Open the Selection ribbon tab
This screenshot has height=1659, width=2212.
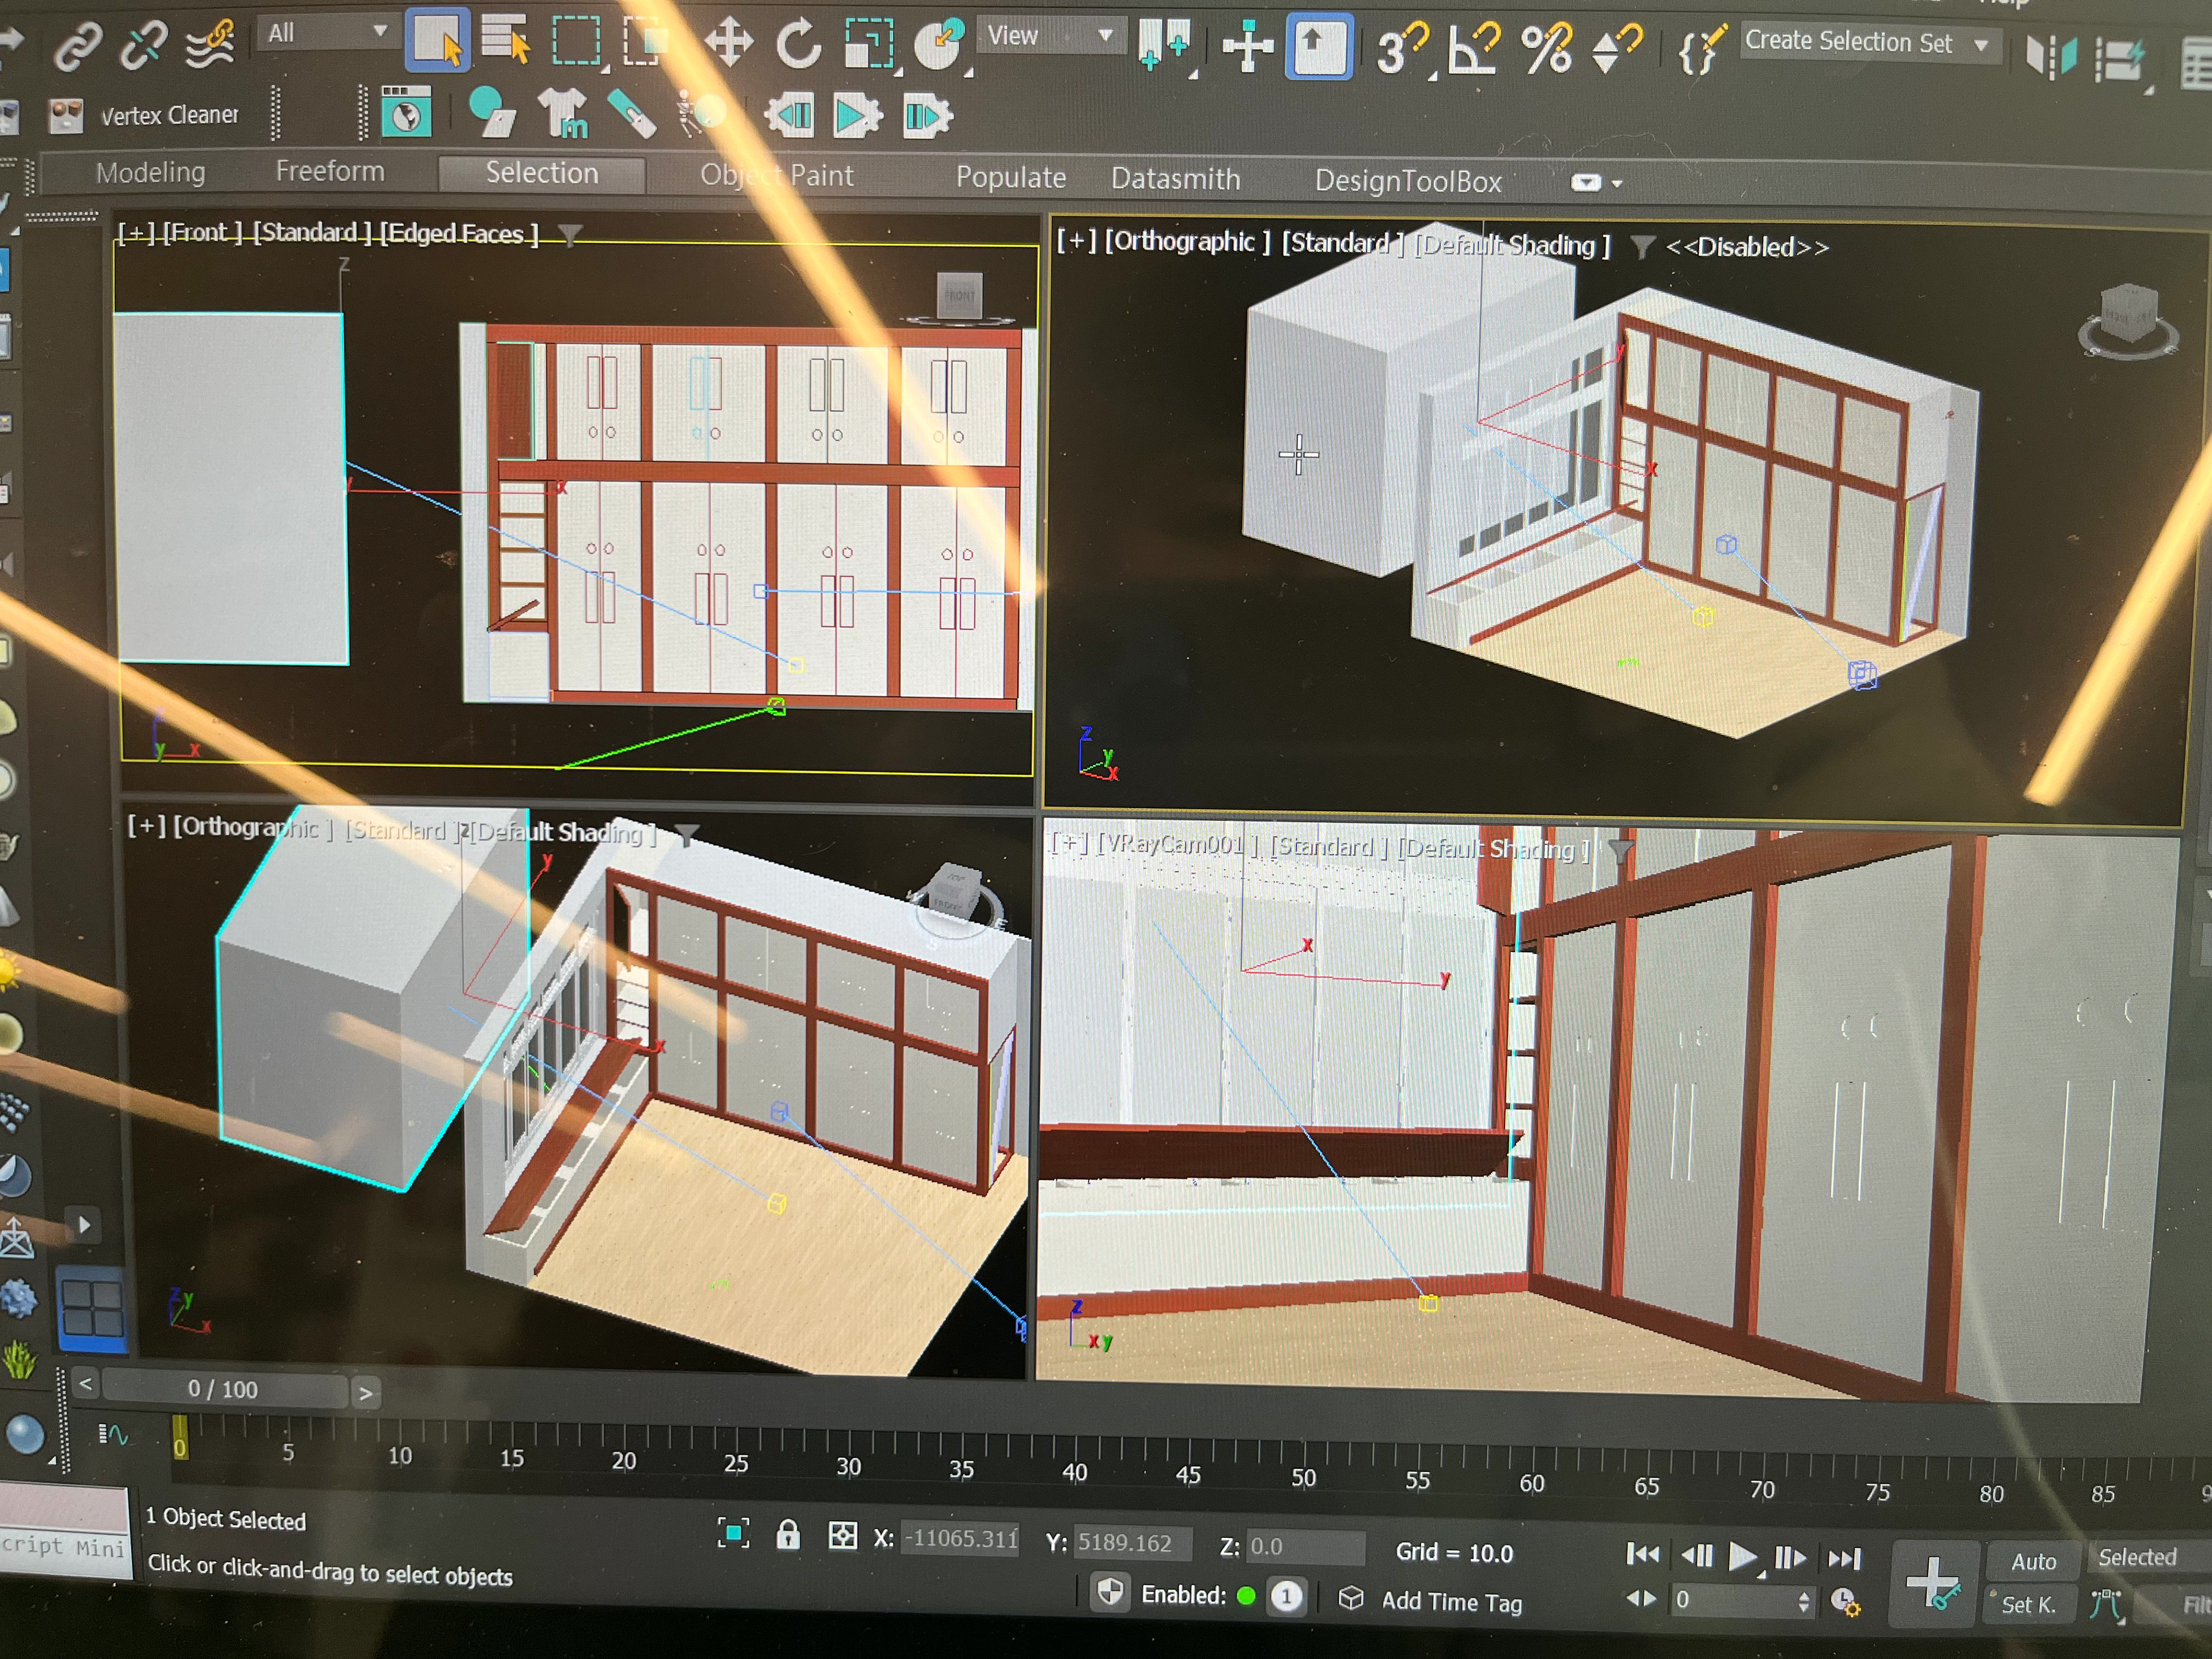point(542,173)
